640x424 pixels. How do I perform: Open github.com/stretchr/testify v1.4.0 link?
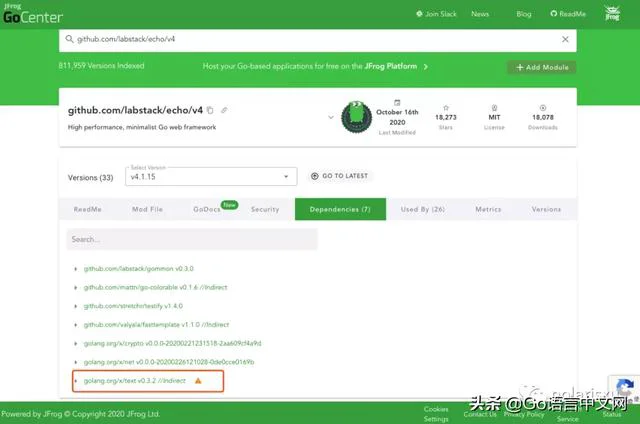pyautogui.click(x=133, y=306)
